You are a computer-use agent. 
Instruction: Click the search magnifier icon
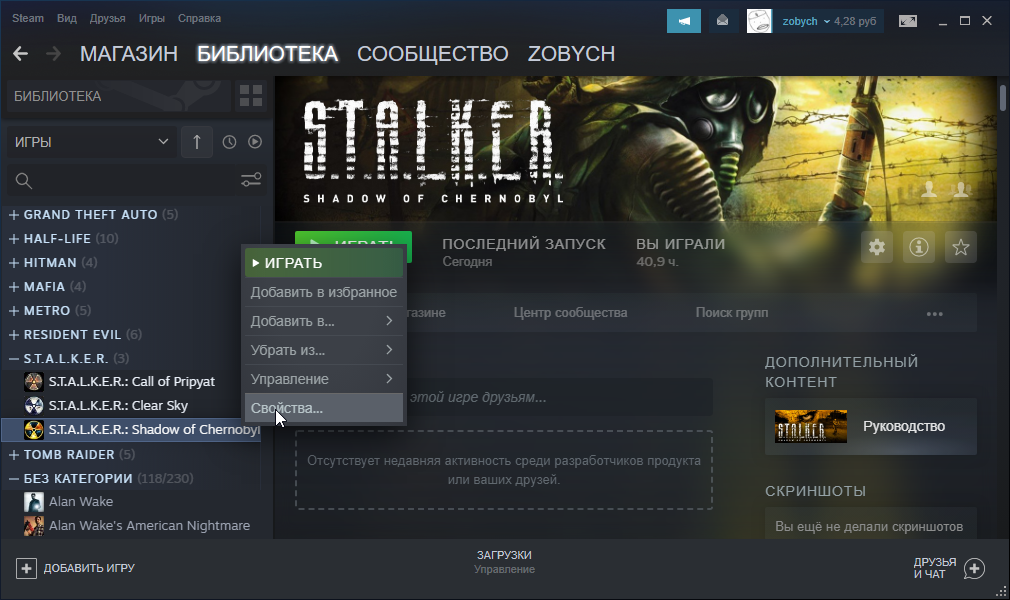click(x=24, y=181)
